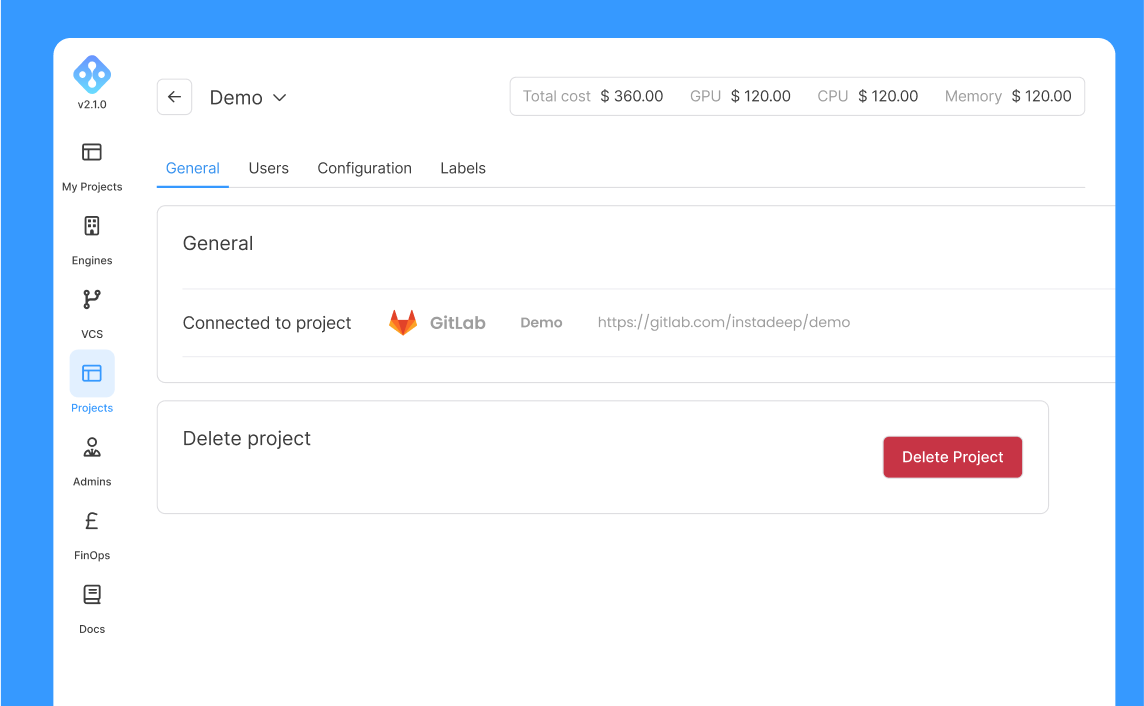The width and height of the screenshot is (1144, 706).
Task: Click the app logo above v2.1.0
Action: pos(92,74)
